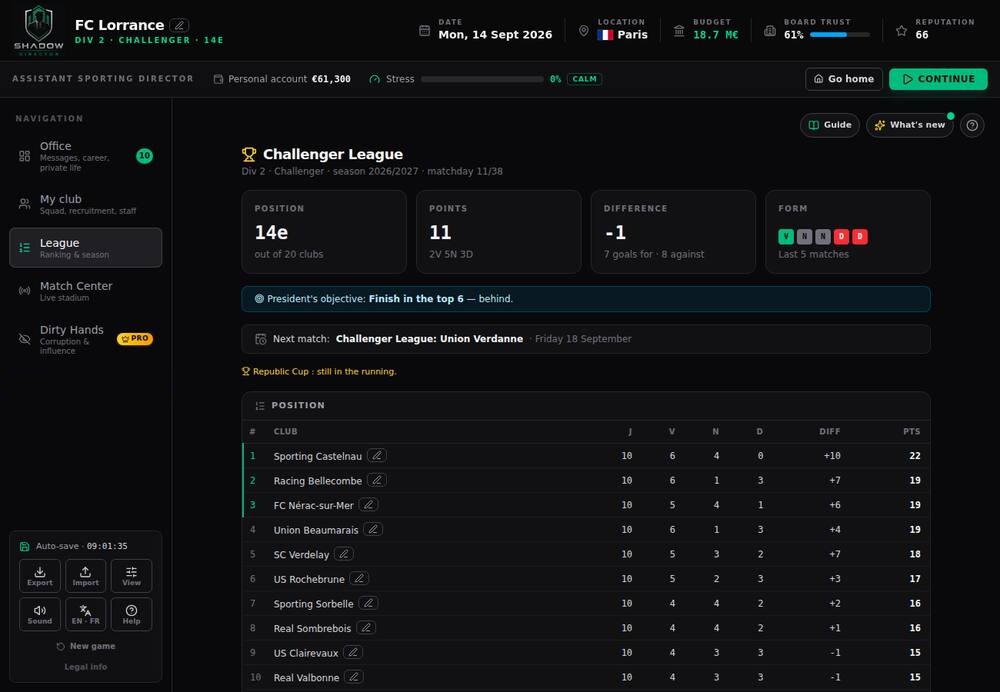
Task: Rename Sporting Castelnau with its pencil icon
Action: [x=377, y=455]
